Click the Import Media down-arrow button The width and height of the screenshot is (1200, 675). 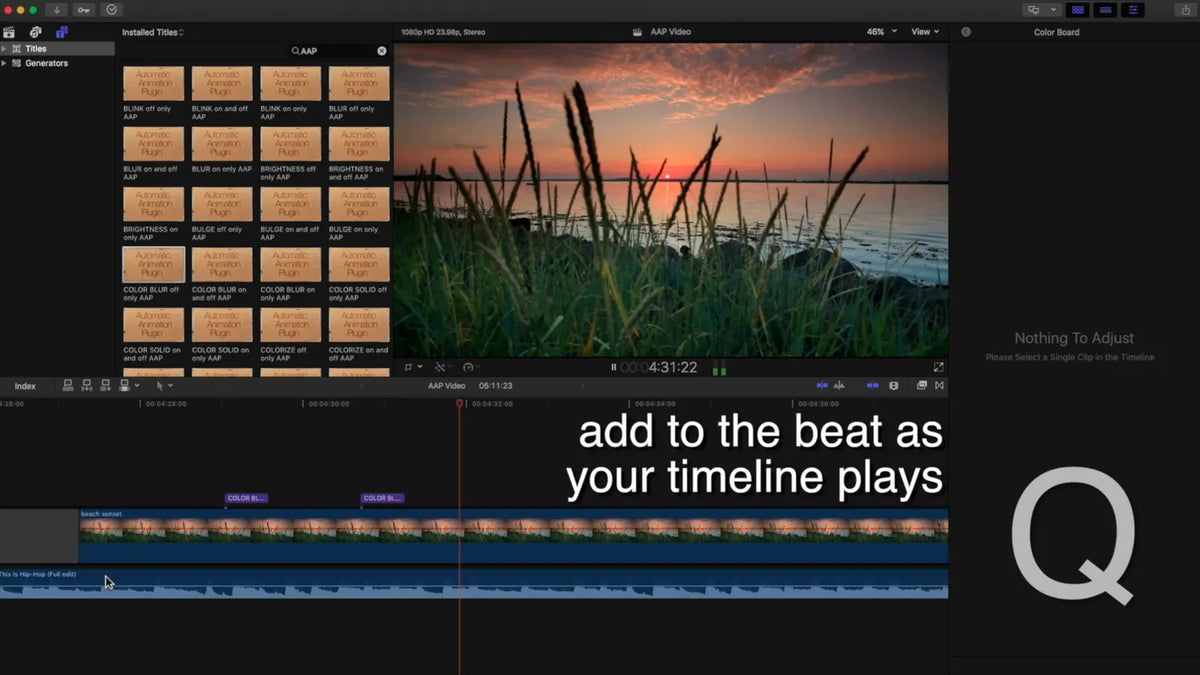(57, 9)
